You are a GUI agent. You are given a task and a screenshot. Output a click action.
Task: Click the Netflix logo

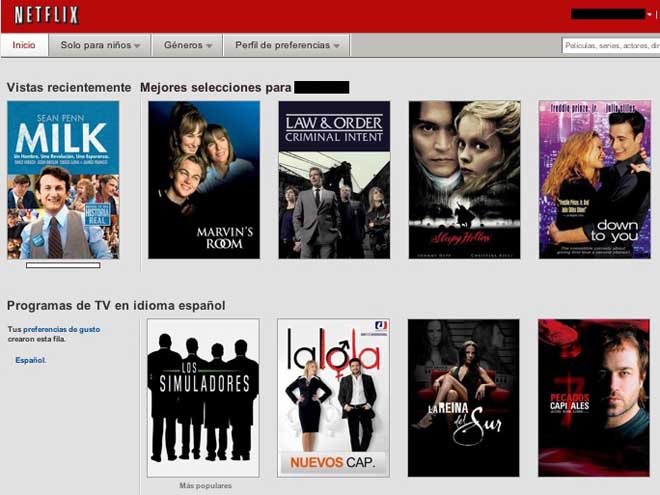point(46,15)
